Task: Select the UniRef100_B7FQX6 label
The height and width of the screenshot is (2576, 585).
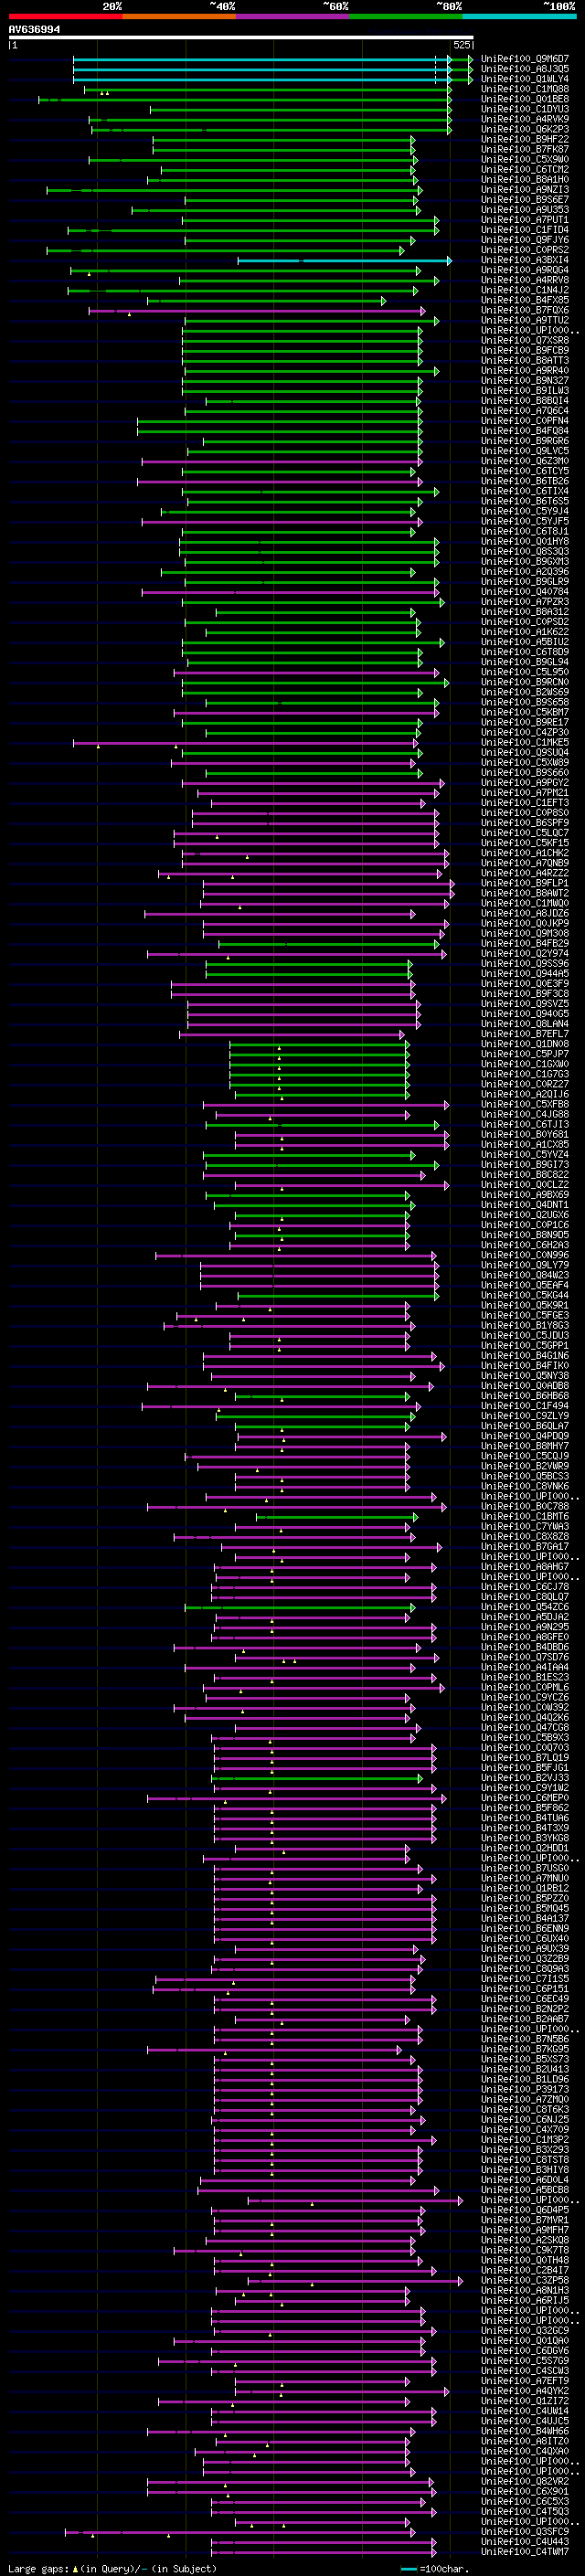Action: (525, 310)
